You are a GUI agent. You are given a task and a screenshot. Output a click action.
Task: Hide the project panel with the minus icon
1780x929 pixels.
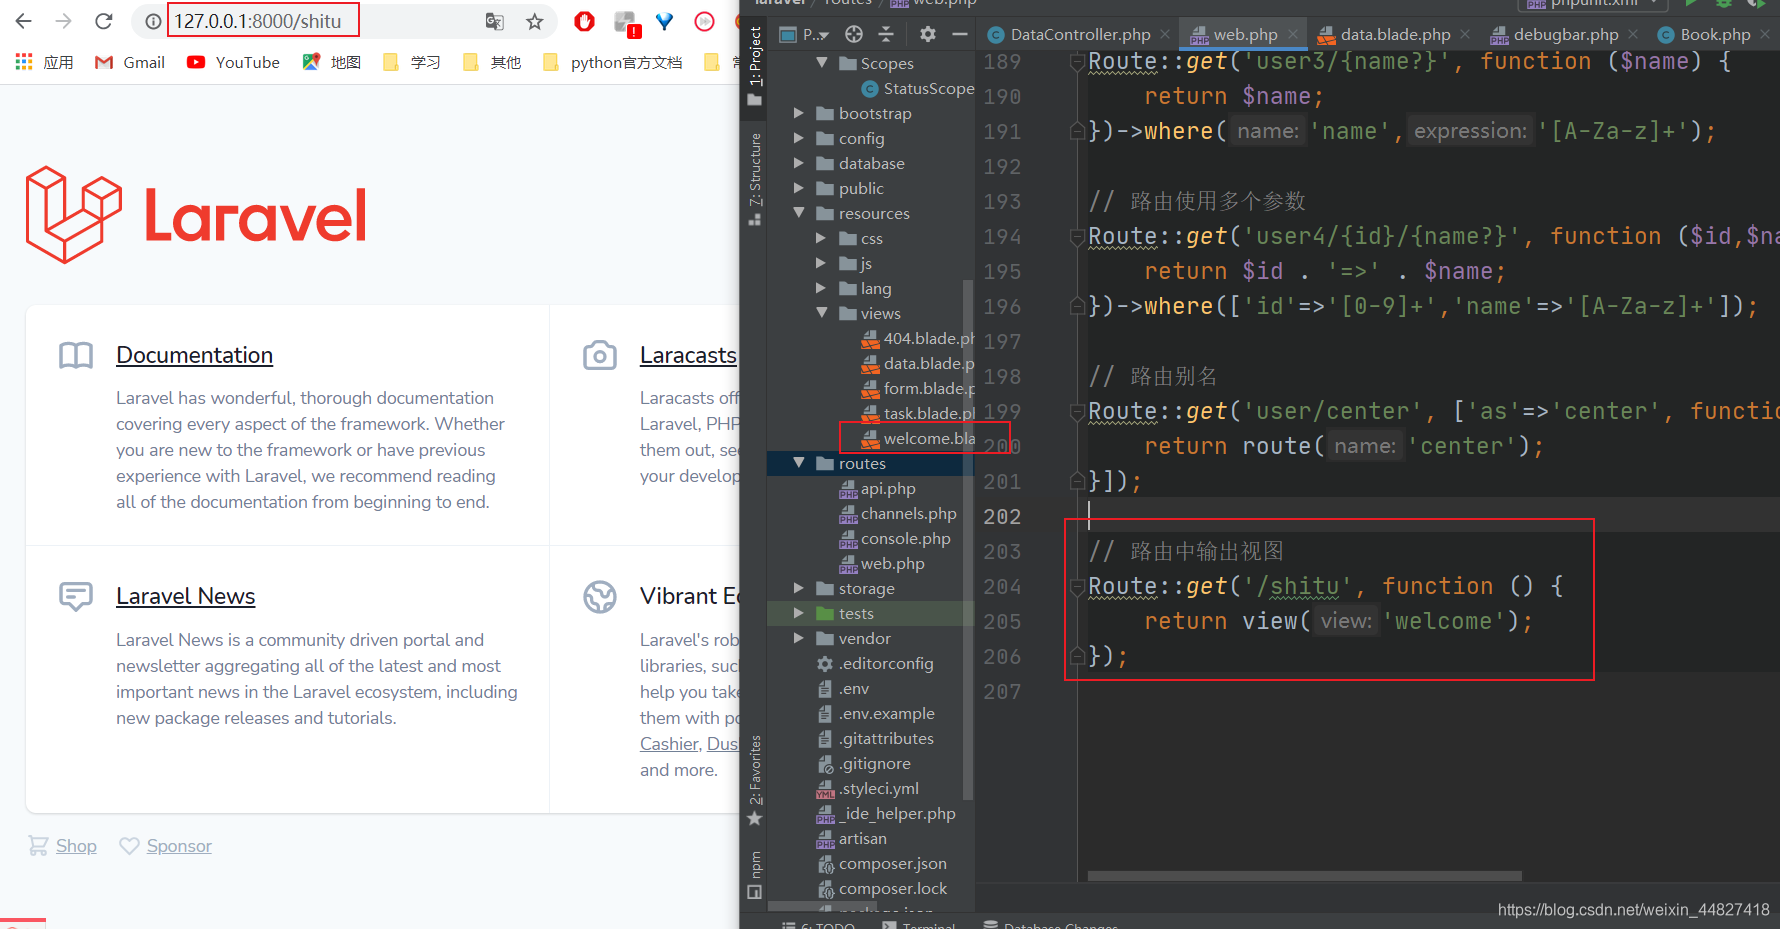click(960, 34)
